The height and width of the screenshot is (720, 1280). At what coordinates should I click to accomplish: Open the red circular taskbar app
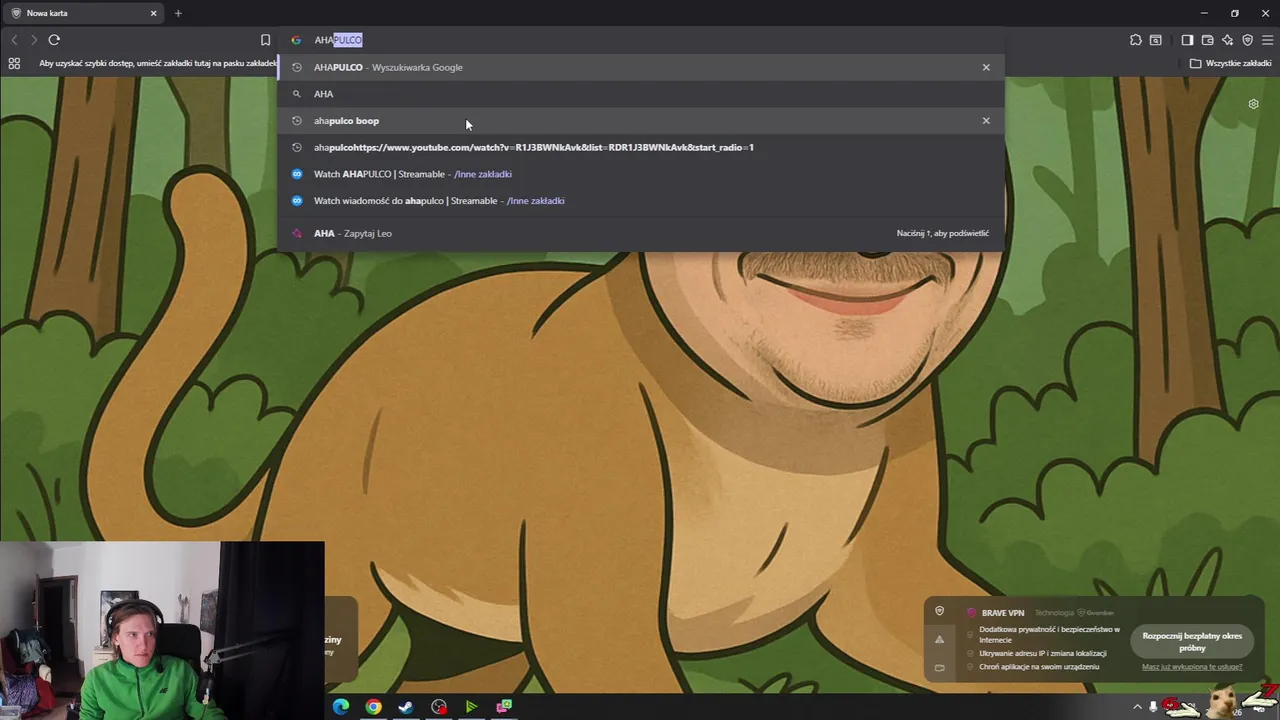pos(439,707)
